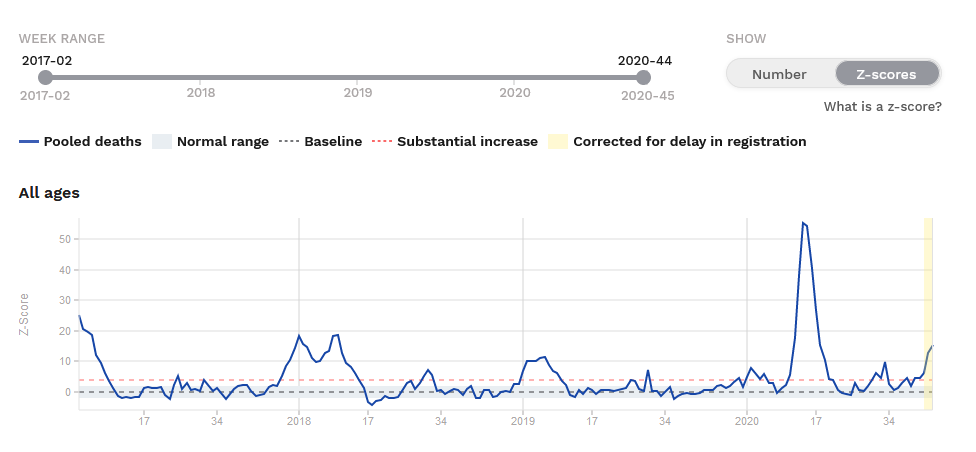Click the yellow delay-correction legend swatch

coord(557,142)
